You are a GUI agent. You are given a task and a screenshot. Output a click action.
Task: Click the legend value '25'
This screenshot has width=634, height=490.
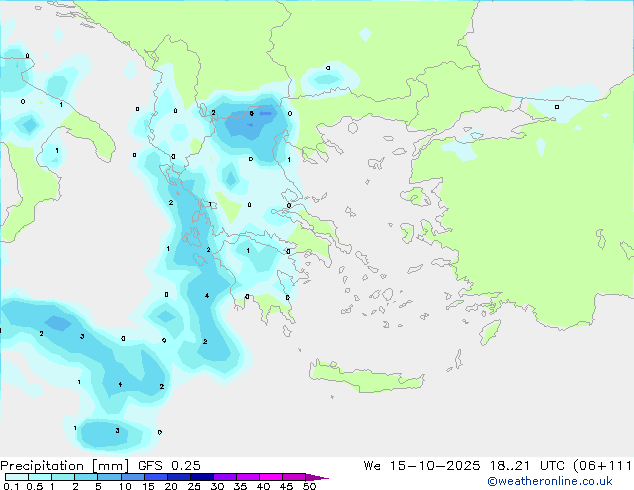194,486
